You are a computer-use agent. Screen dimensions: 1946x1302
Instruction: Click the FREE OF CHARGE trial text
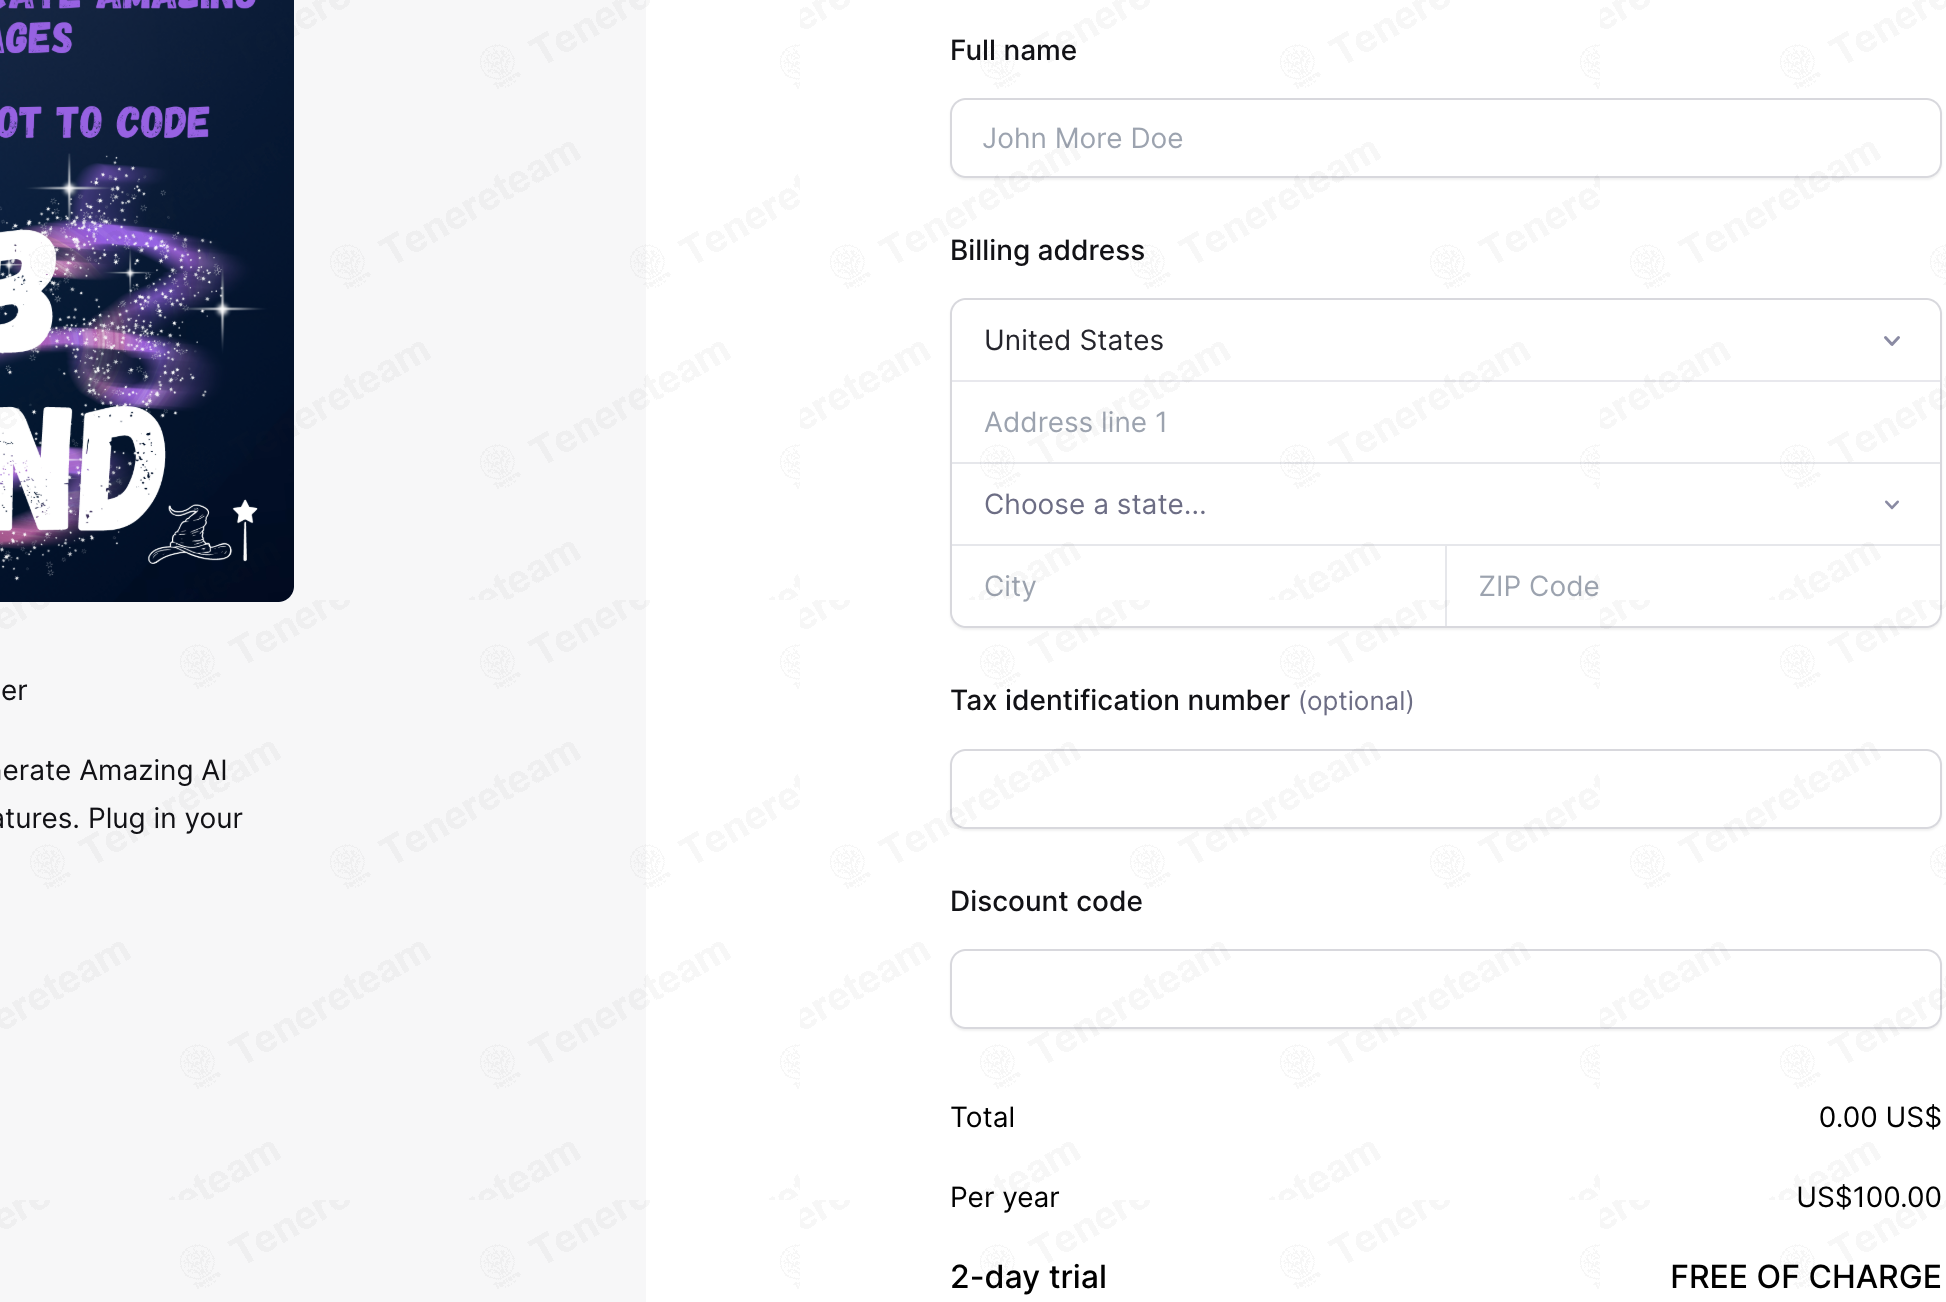click(x=1805, y=1277)
